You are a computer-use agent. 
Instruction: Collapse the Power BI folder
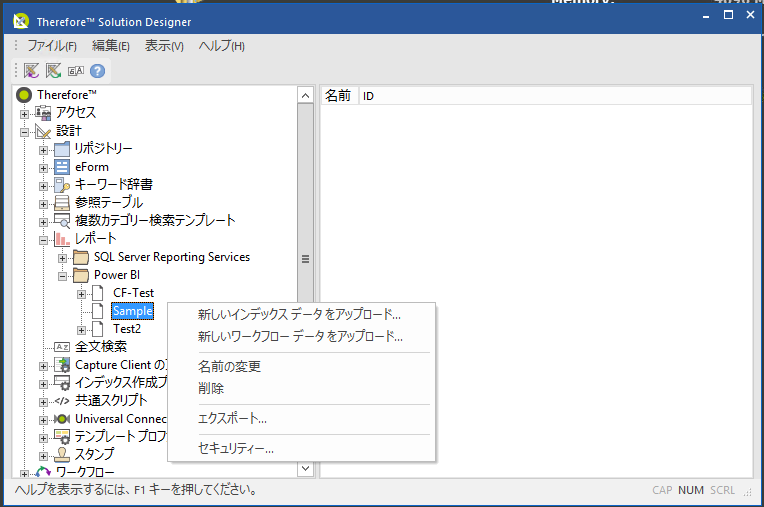(x=62, y=276)
